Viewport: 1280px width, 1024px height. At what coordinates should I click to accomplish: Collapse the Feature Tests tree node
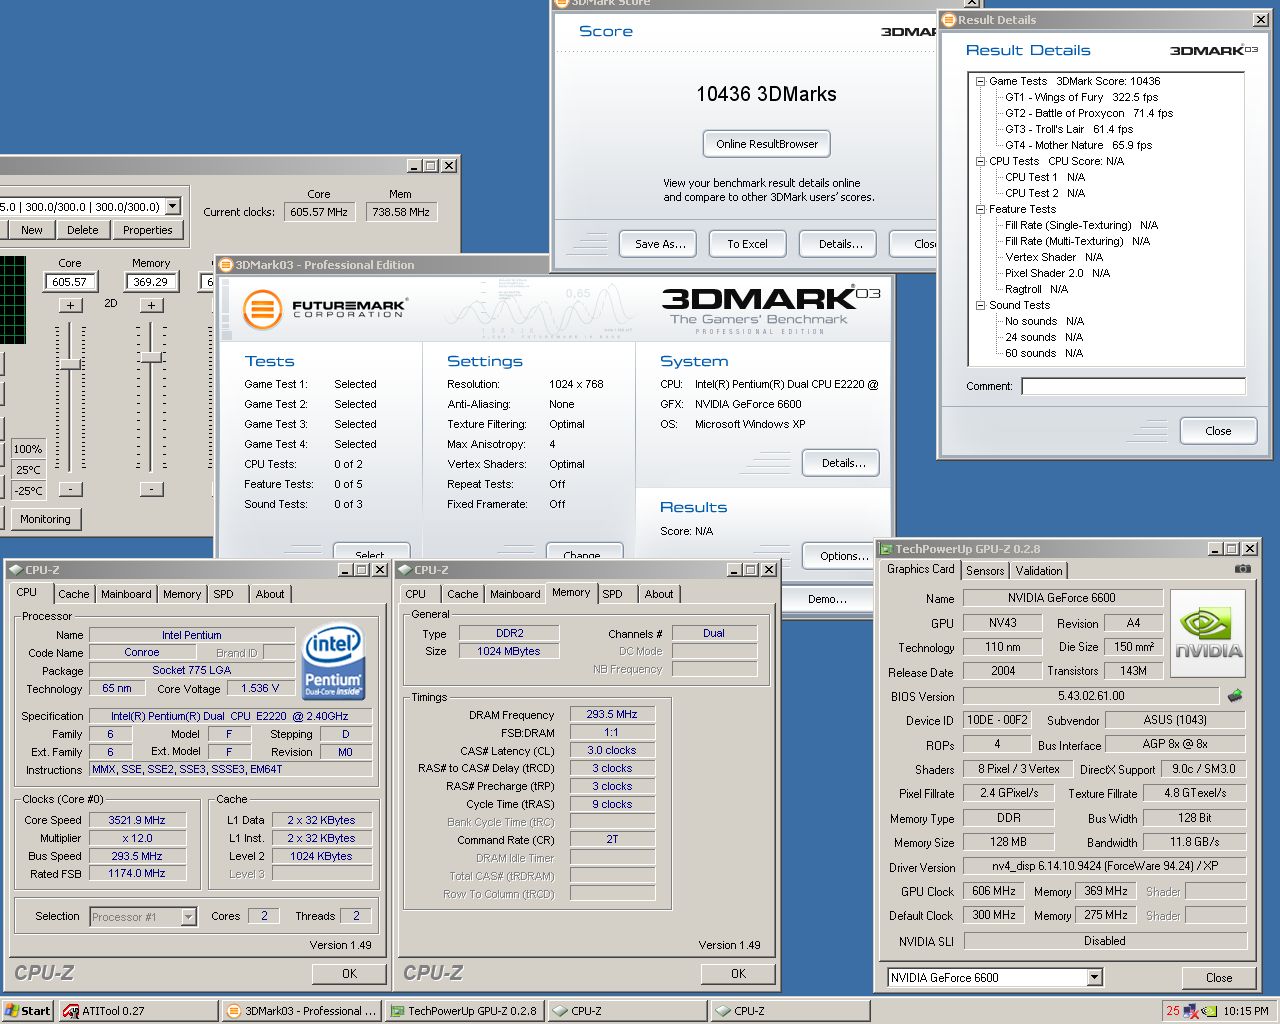981,209
